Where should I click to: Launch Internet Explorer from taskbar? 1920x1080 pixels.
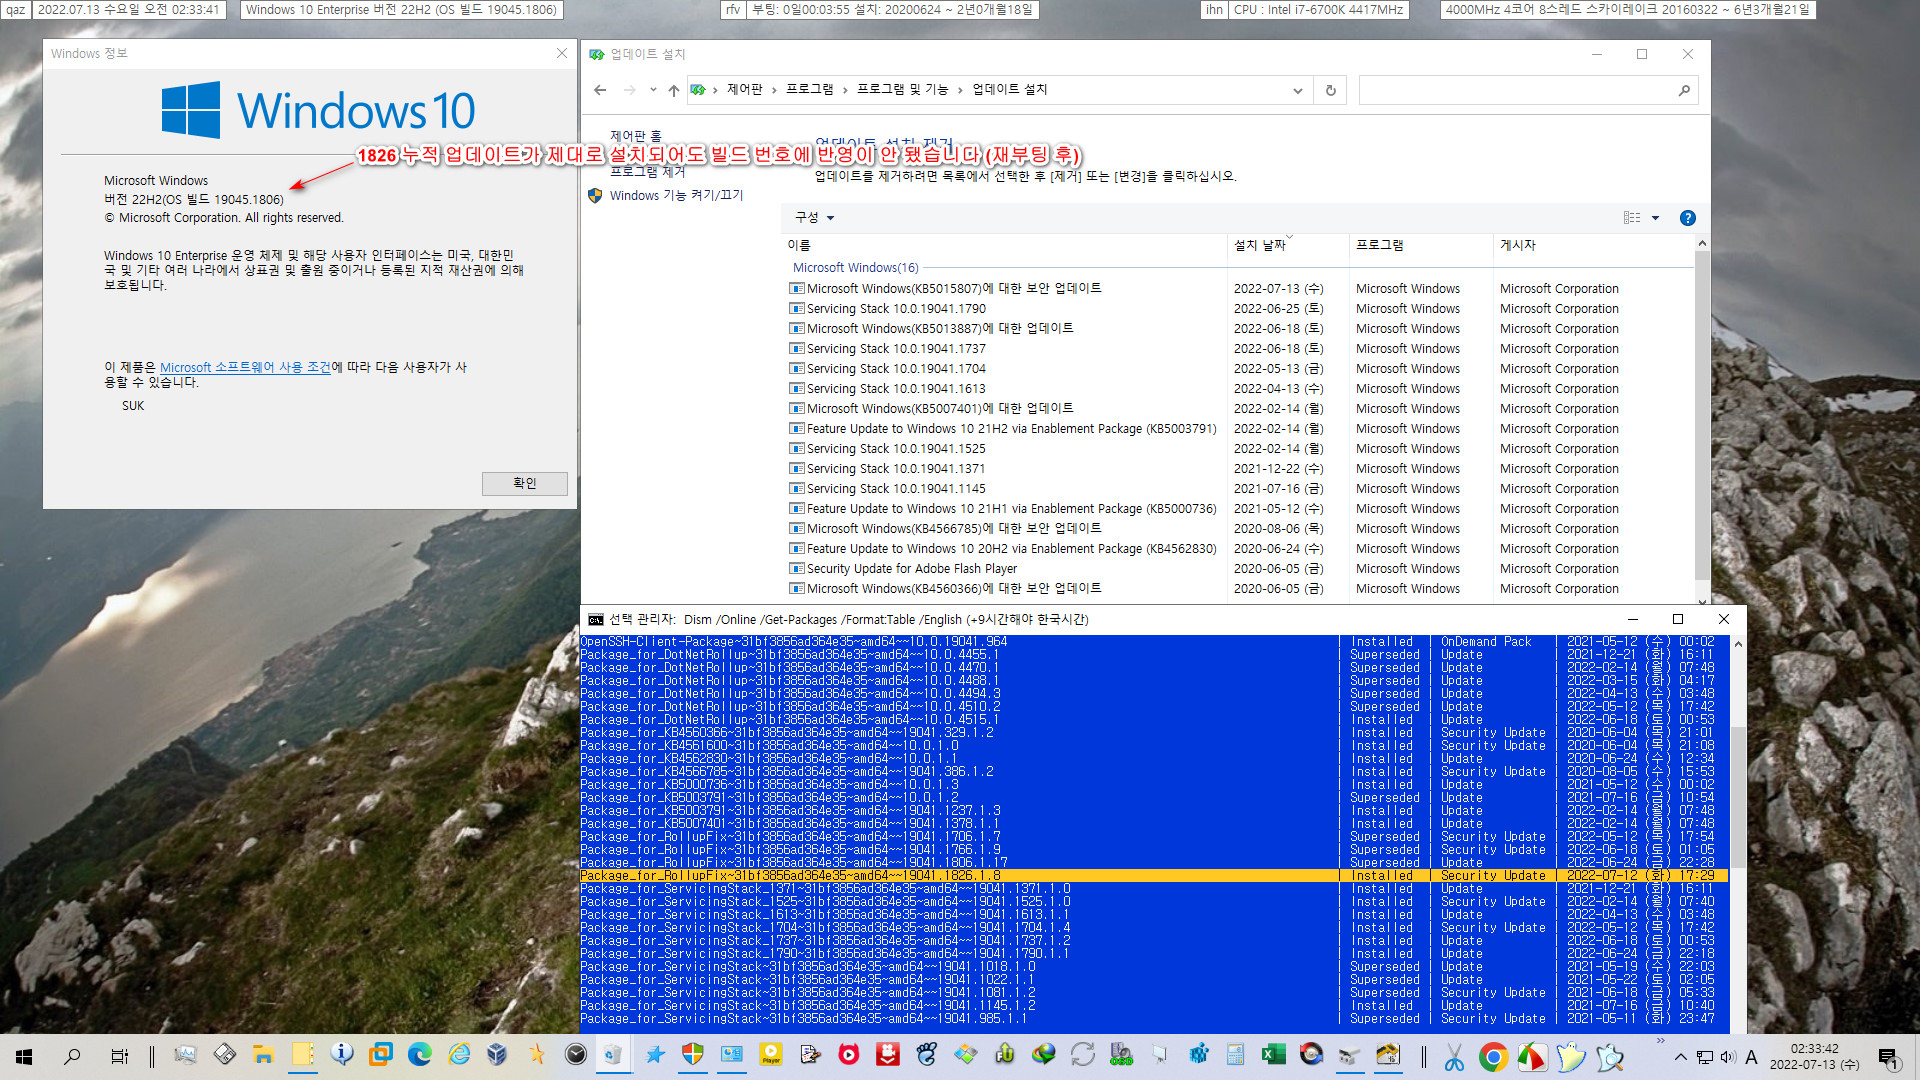point(458,1055)
